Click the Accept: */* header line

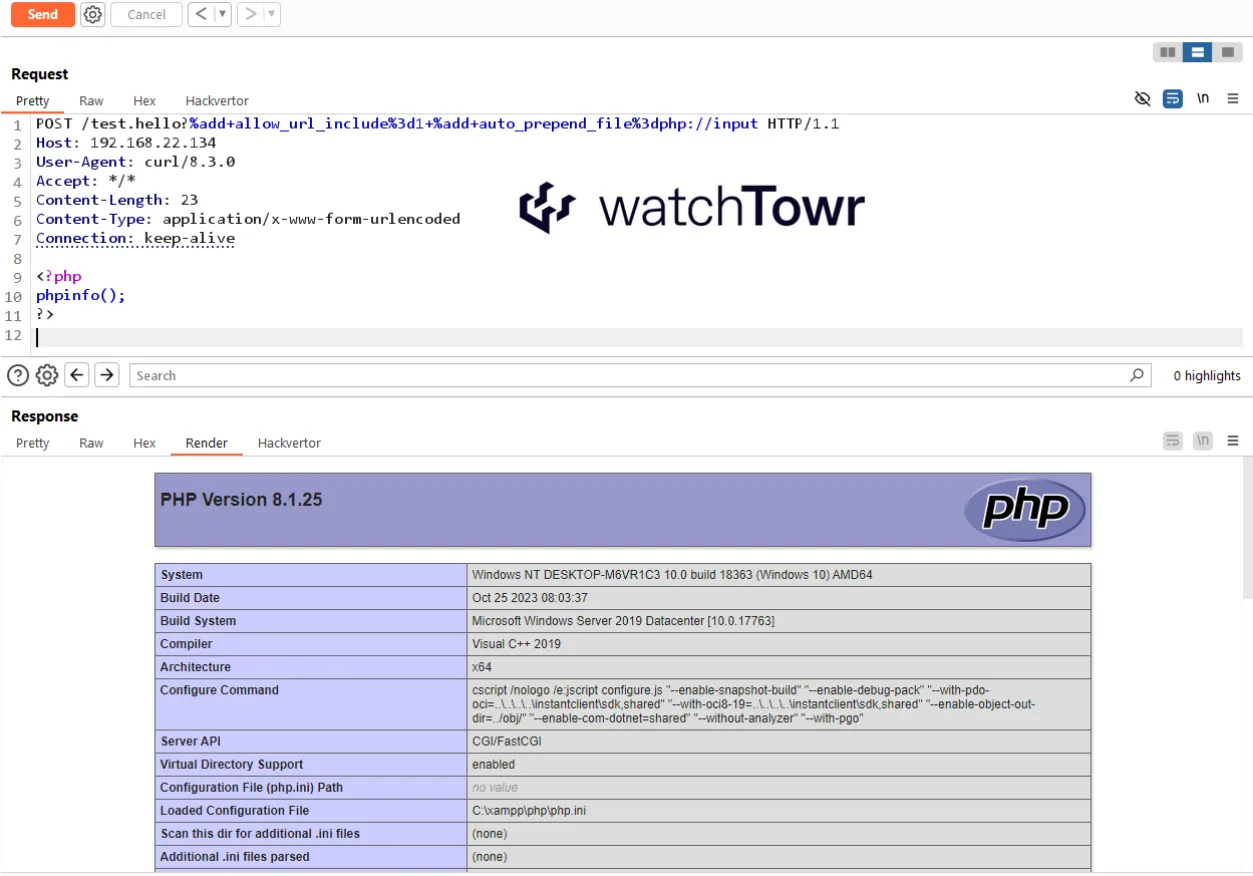pyautogui.click(x=85, y=181)
